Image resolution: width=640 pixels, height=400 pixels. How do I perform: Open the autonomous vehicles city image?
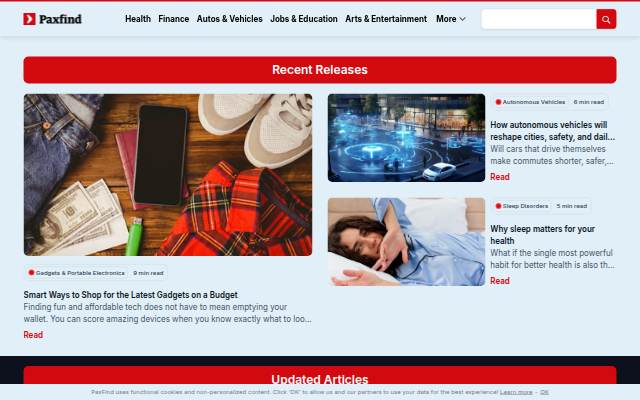[x=406, y=138]
